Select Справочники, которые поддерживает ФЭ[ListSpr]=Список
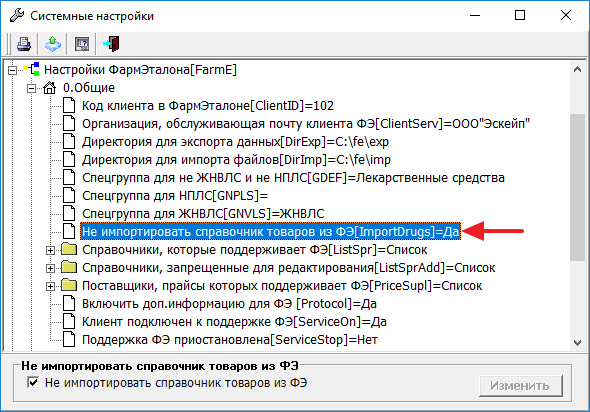The image size is (590, 412). (254, 250)
